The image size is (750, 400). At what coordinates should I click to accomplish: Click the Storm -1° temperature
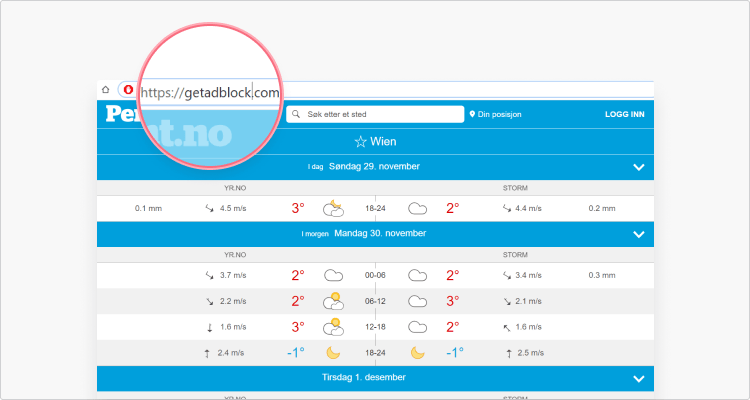point(455,353)
